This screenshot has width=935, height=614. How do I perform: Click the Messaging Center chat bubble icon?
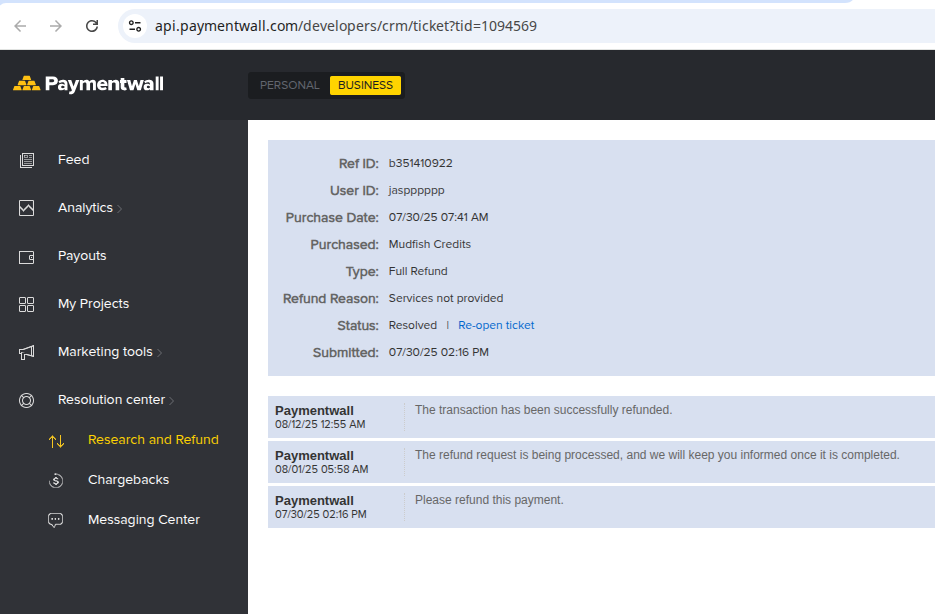(x=55, y=520)
